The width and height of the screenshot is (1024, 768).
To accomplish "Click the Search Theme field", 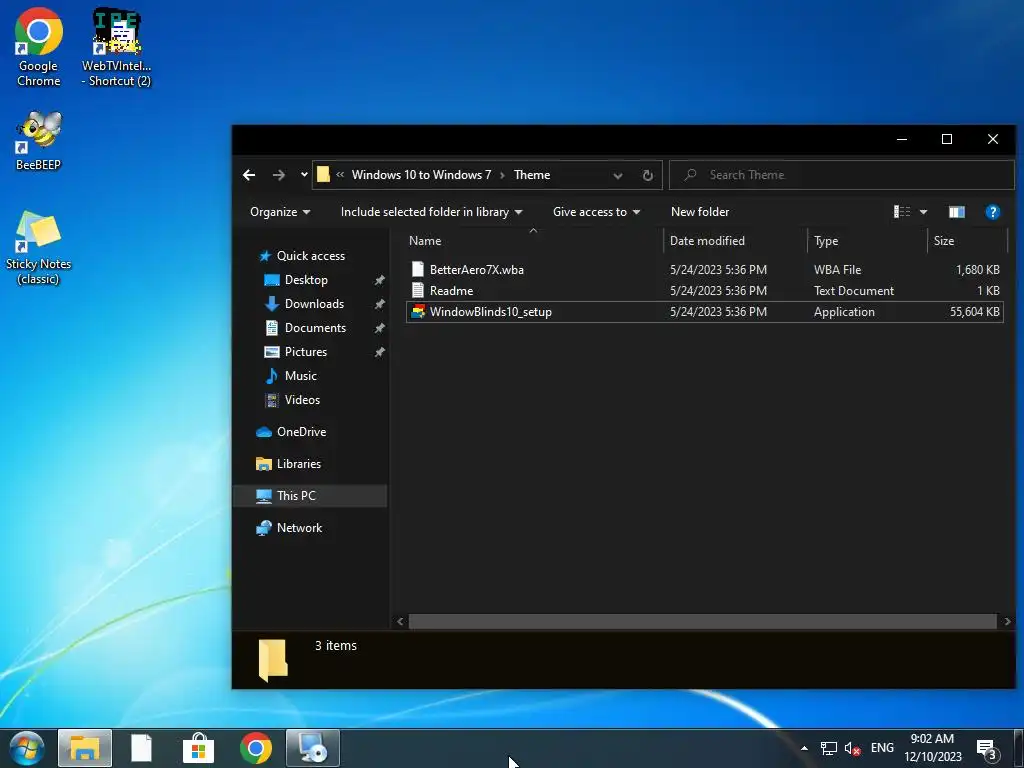I will pyautogui.click(x=842, y=175).
